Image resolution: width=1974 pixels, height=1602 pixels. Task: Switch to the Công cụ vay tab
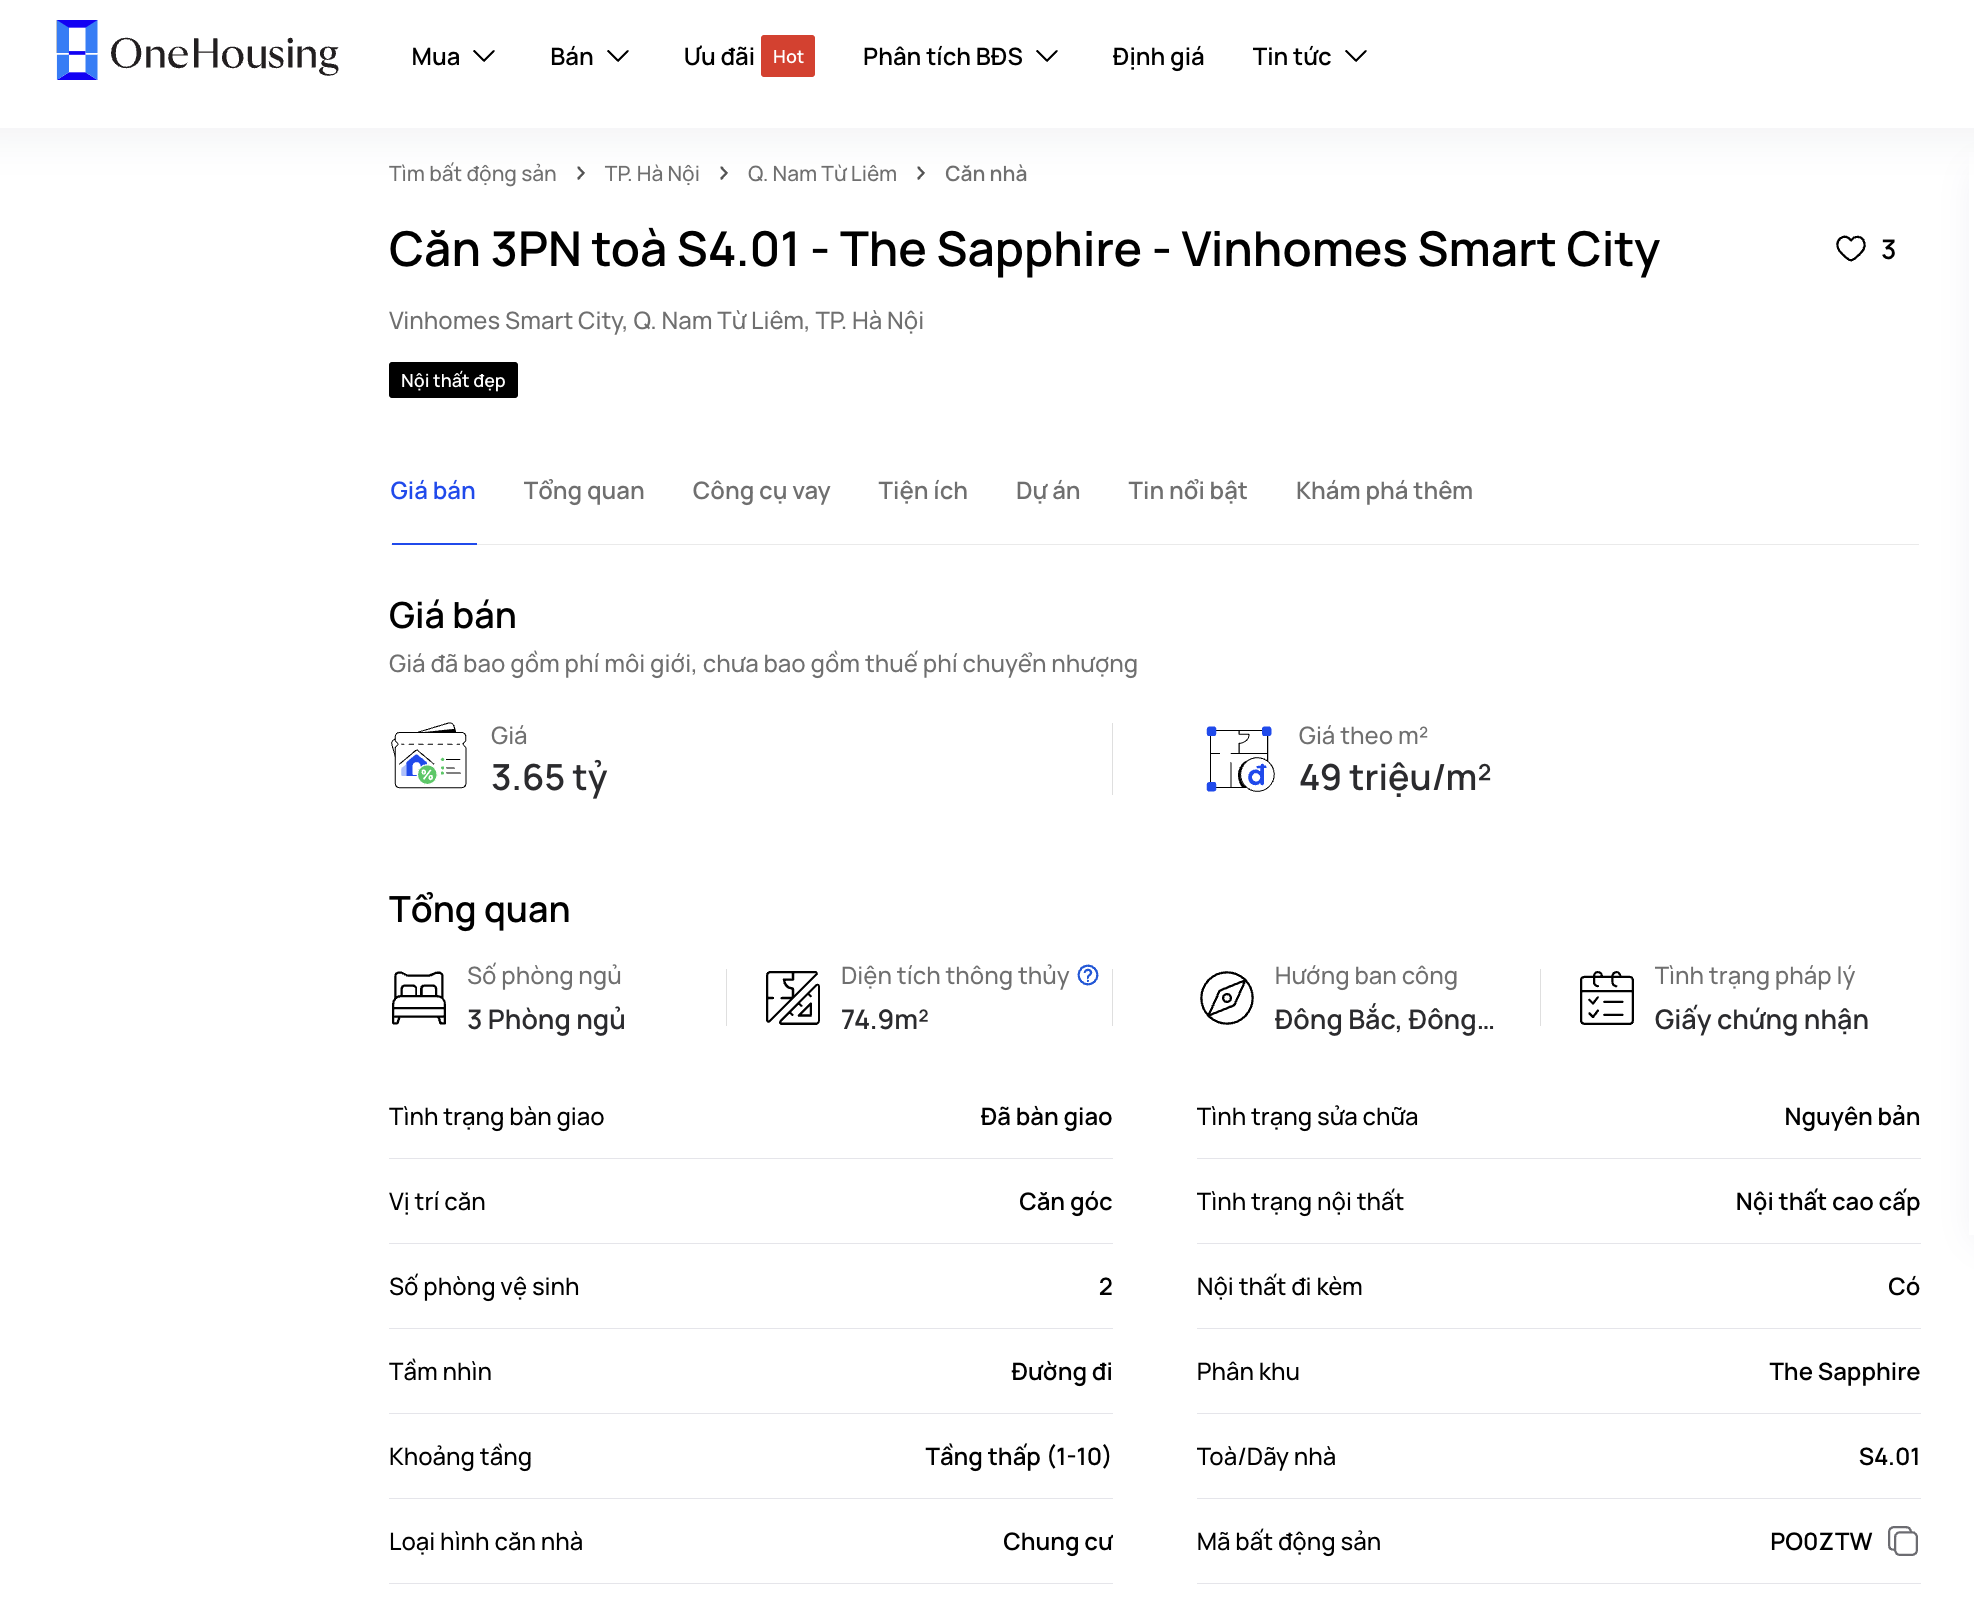tap(761, 491)
